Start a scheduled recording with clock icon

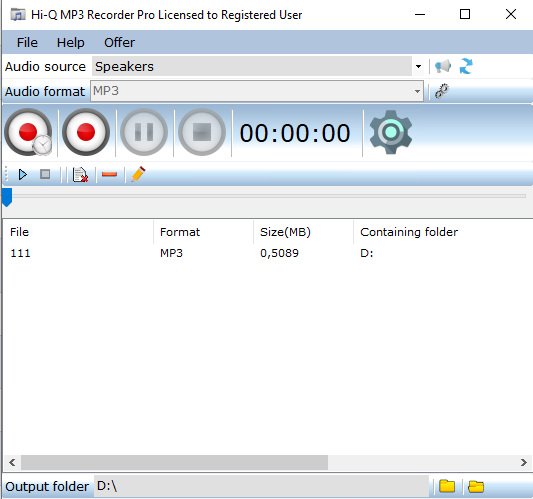28,132
